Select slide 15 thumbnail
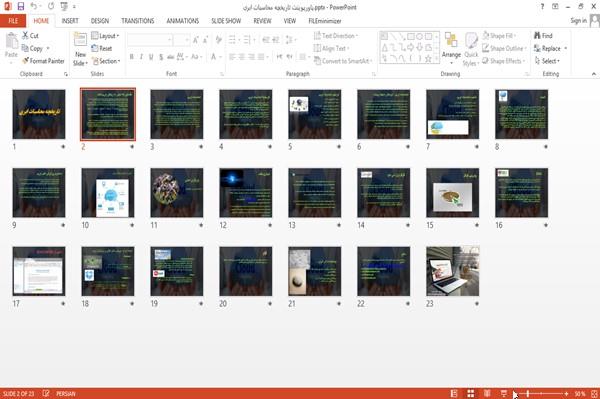 453,192
